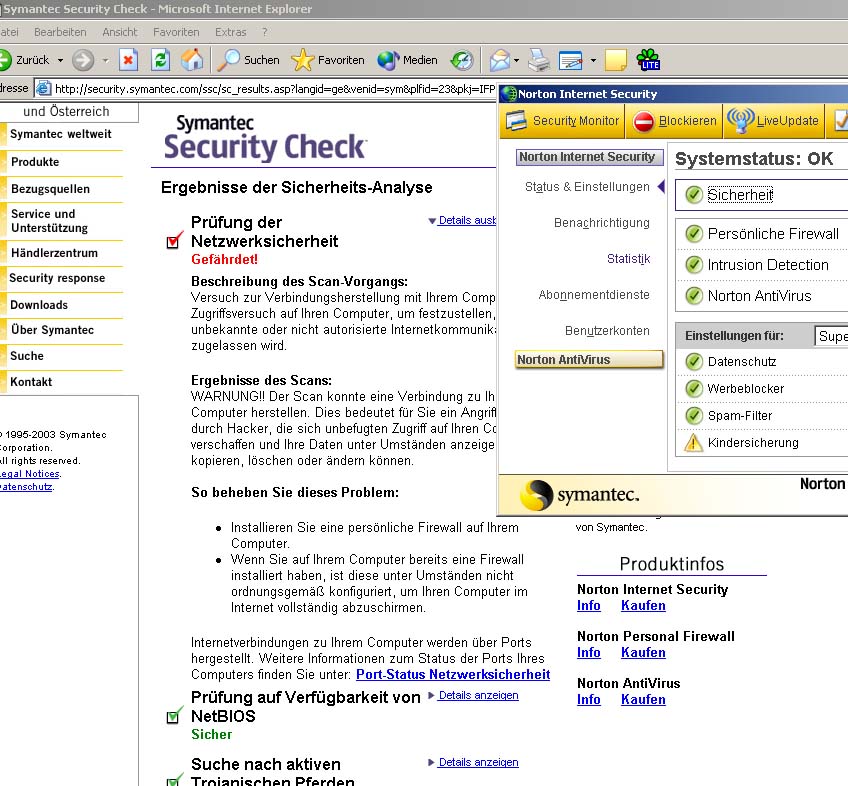Screen dimensions: 848x786
Task: Open the Favoriten menu in menu bar
Action: 176,32
